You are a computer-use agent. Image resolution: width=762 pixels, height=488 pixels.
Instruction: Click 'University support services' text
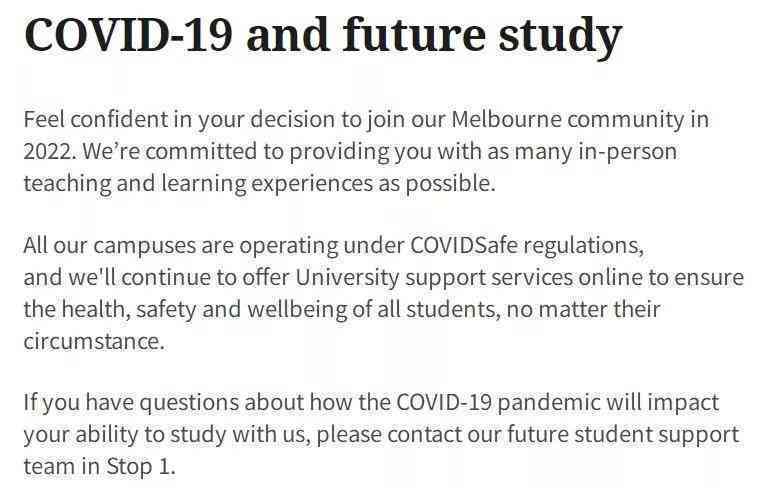tap(434, 278)
